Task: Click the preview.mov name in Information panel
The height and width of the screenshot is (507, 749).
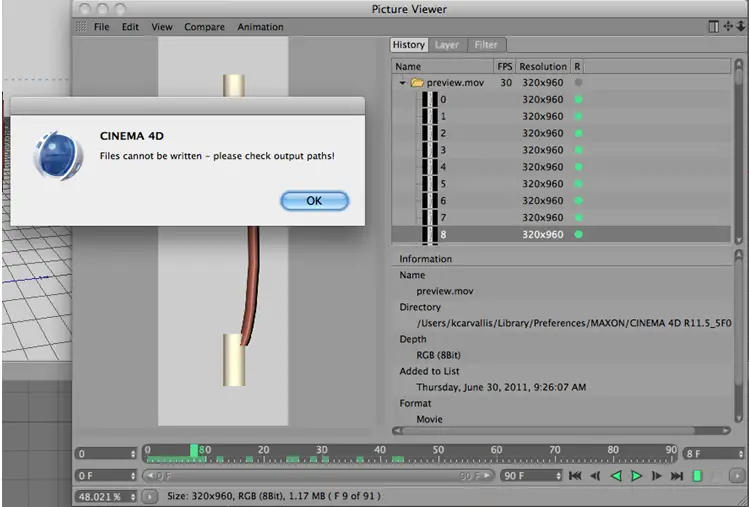Action: (x=445, y=291)
